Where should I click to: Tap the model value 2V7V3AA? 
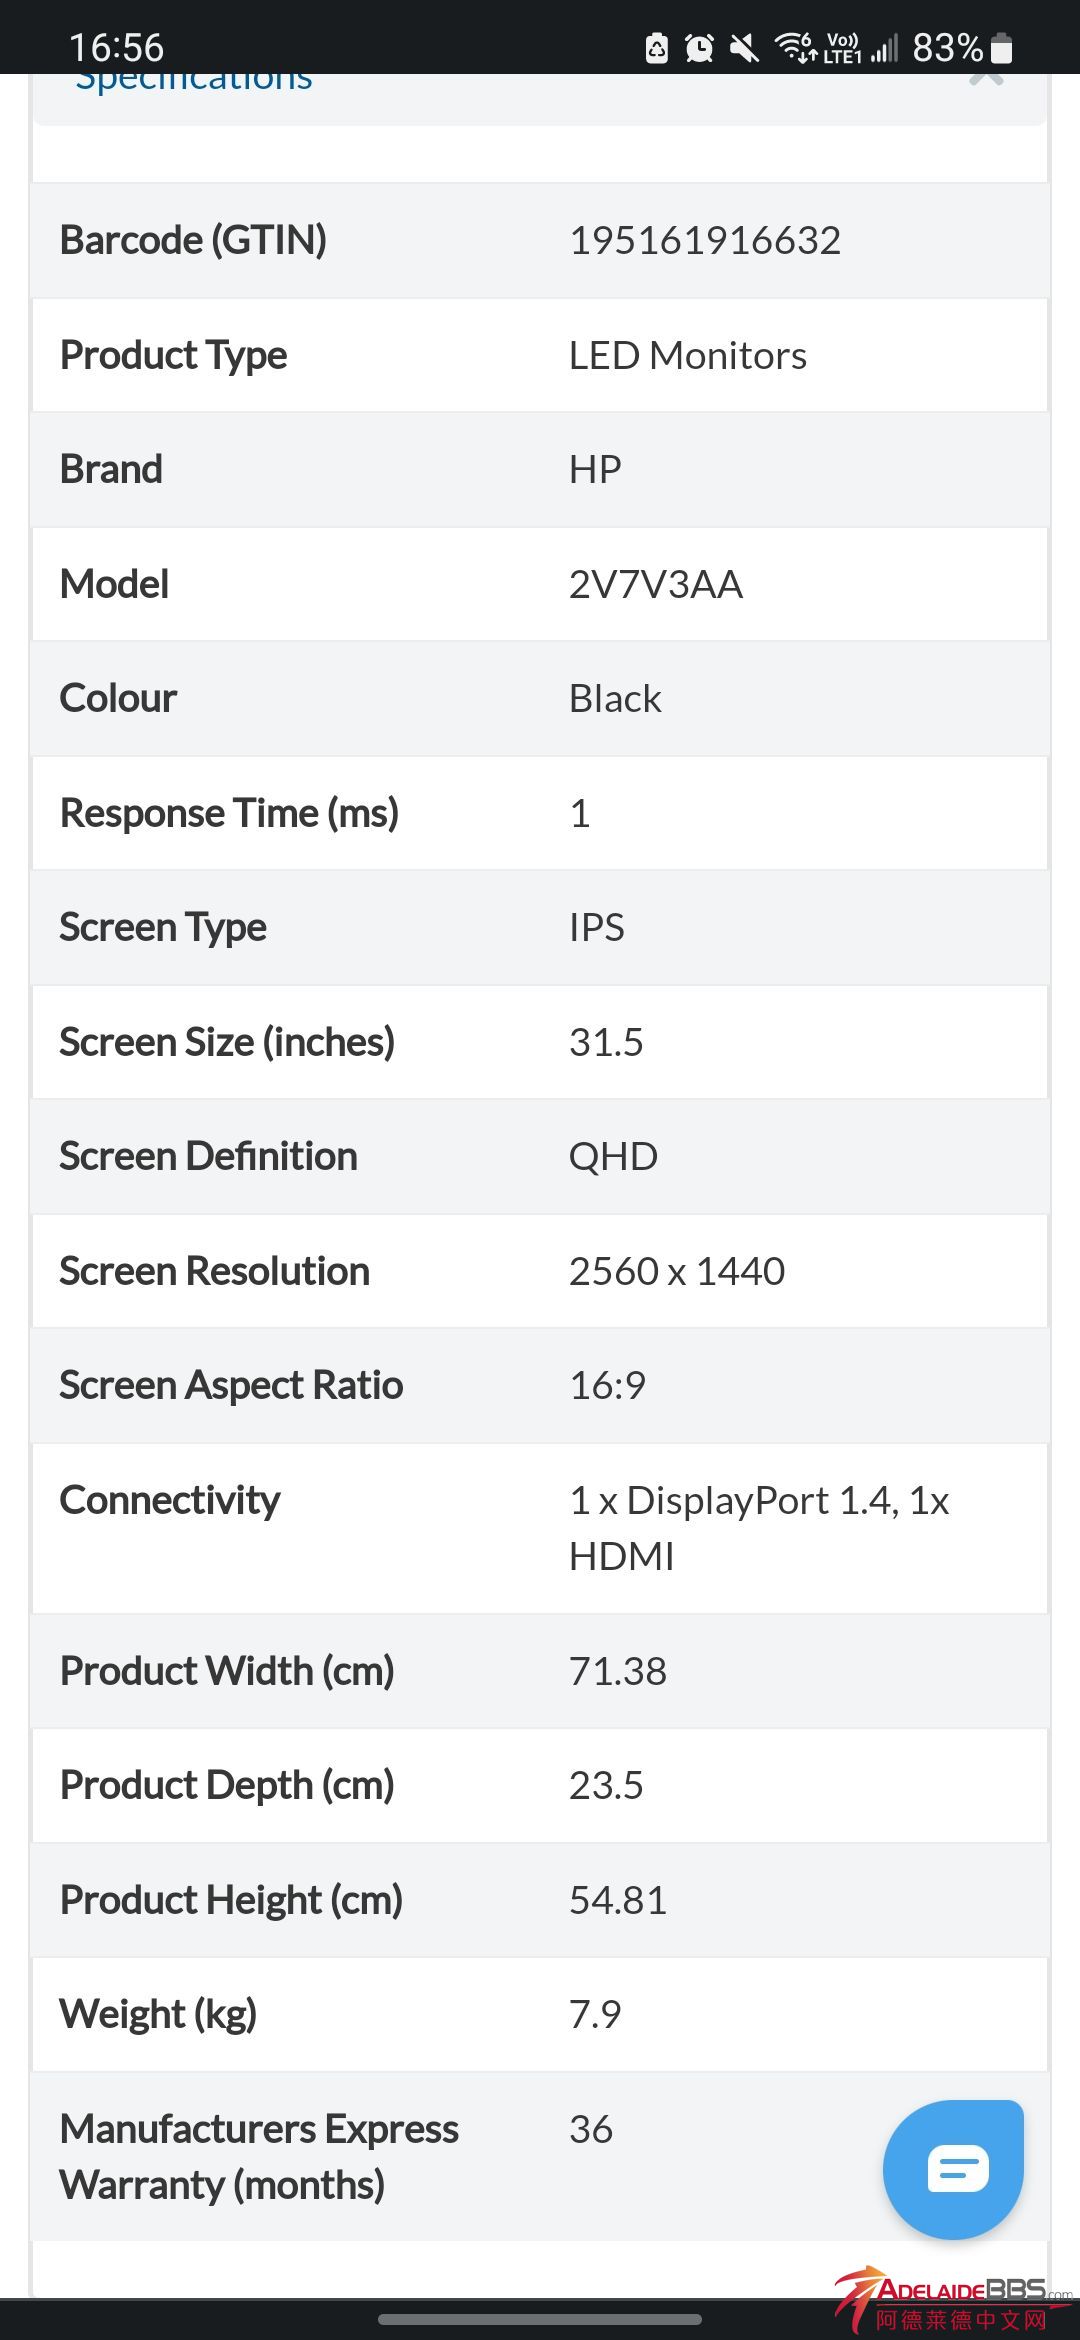656,584
